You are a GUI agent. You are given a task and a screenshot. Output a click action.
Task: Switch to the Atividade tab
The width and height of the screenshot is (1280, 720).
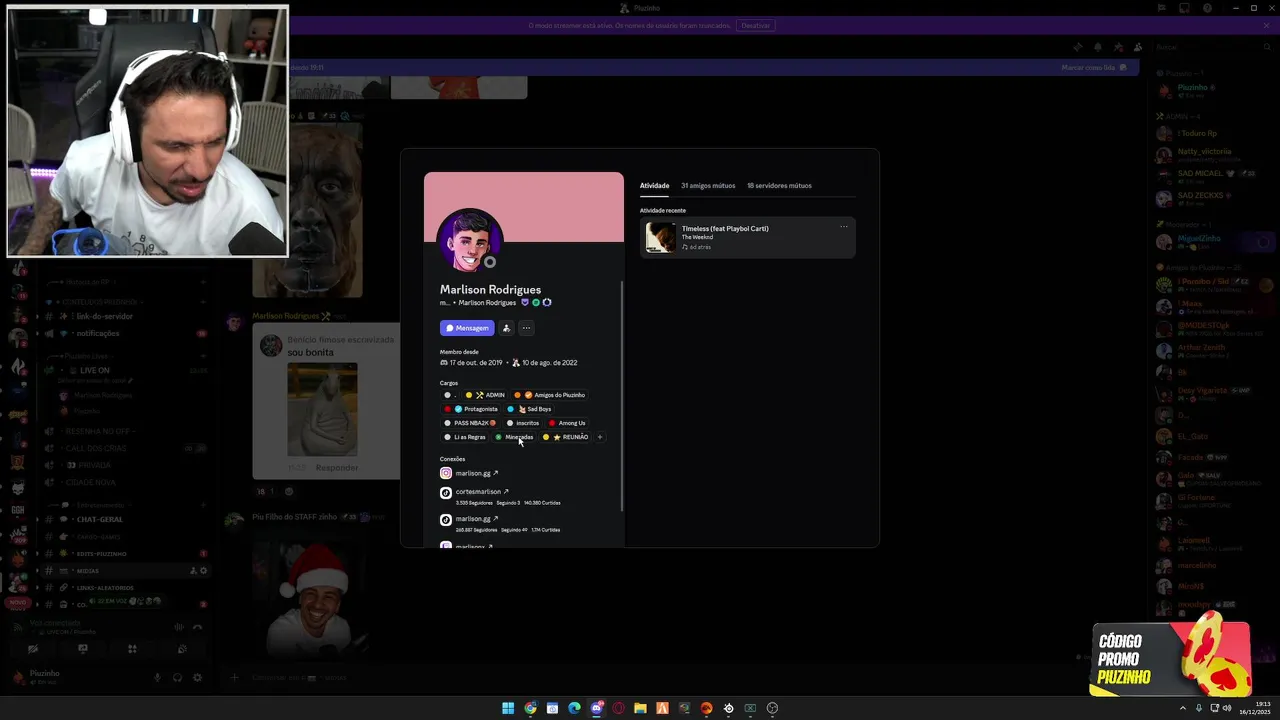tap(654, 186)
